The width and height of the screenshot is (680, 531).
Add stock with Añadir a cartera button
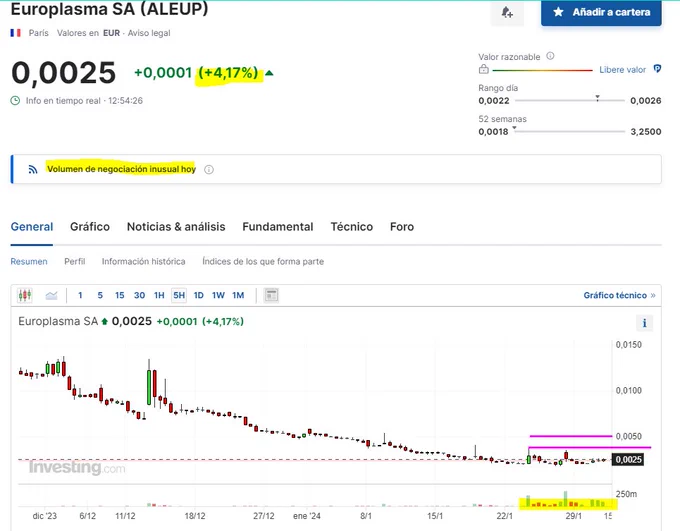[601, 13]
